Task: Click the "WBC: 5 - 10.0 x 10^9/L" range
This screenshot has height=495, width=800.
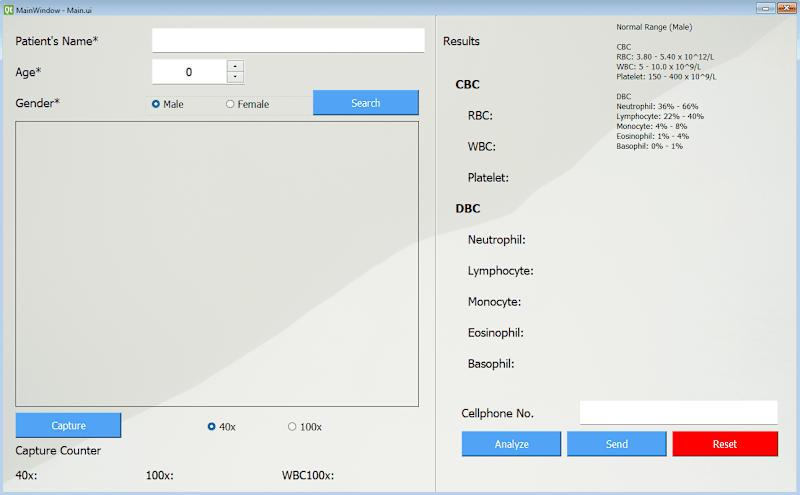Action: 658,67
